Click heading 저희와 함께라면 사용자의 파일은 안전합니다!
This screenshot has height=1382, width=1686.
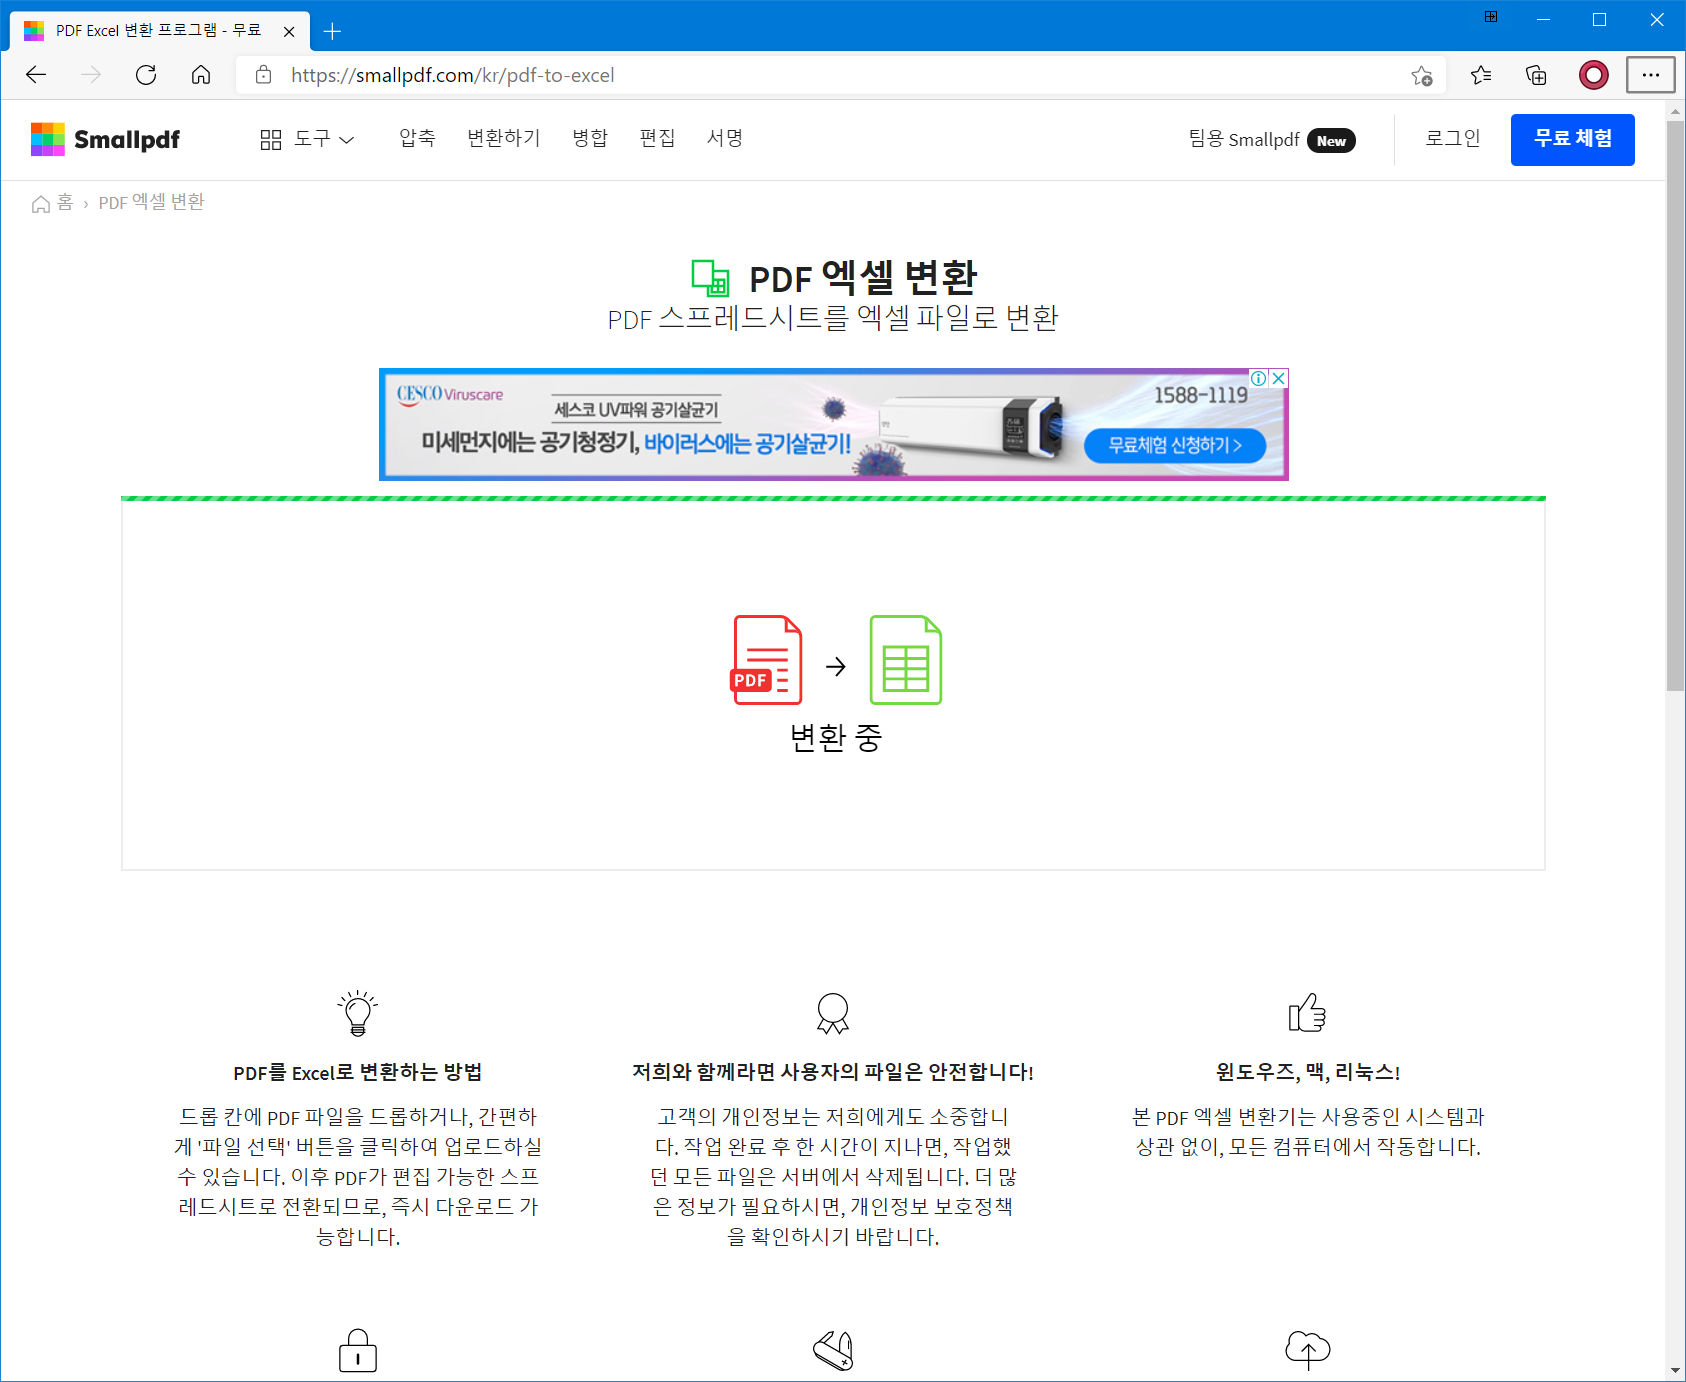[833, 1072]
